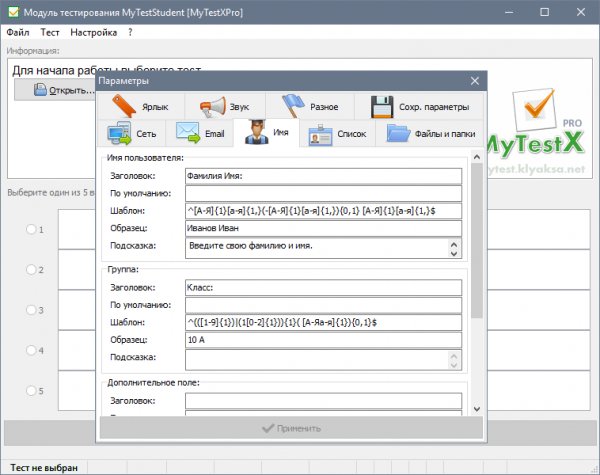This screenshot has width=600, height=475.
Task: Click Заголовок field containing Фамилия Имя:
Action: coord(323,176)
